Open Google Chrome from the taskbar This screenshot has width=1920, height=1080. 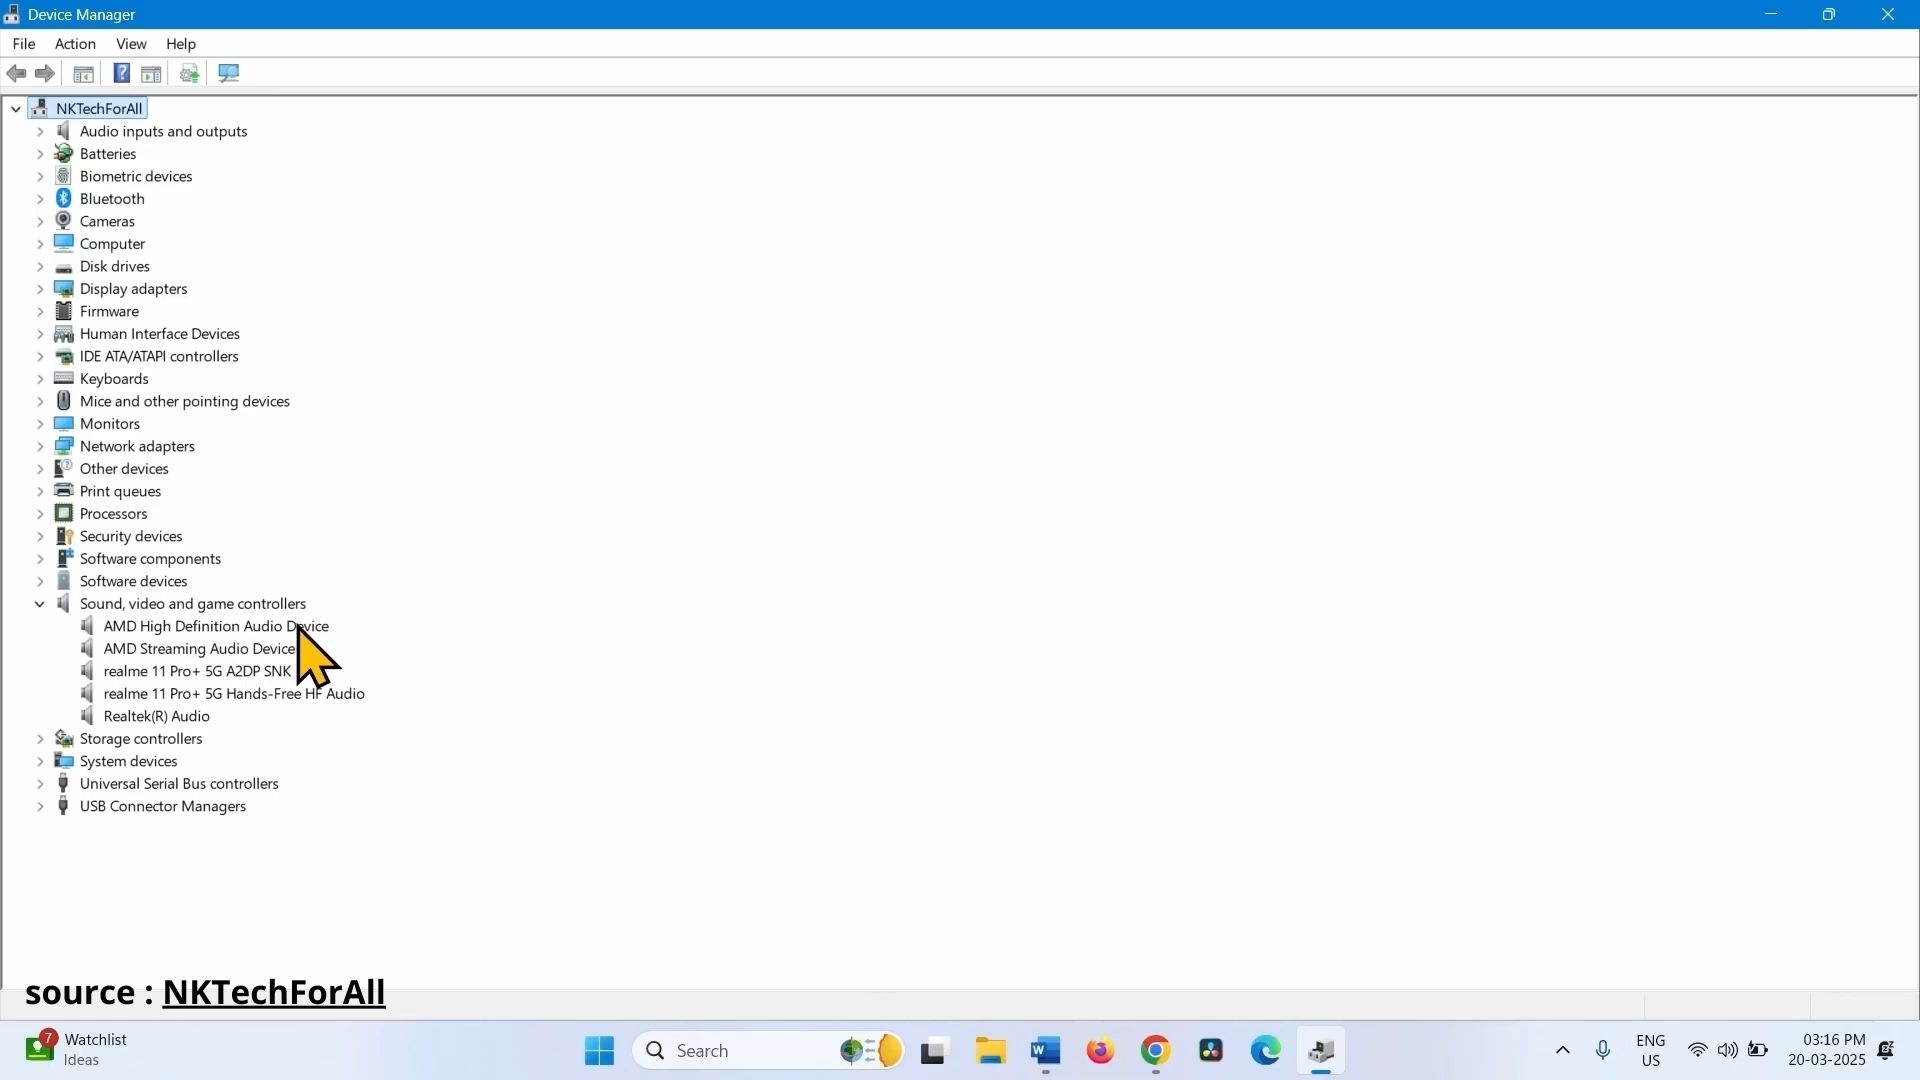click(x=1157, y=1052)
